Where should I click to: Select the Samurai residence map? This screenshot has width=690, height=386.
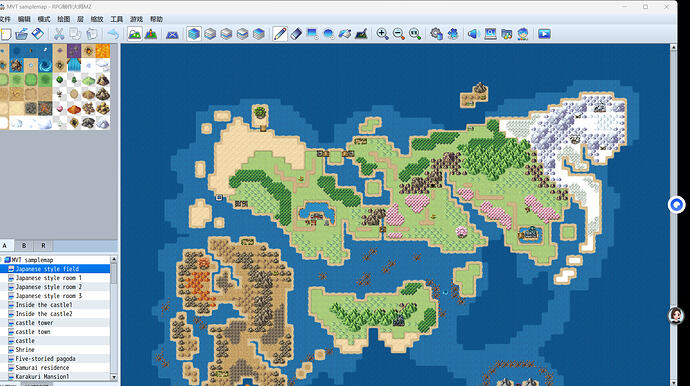pos(55,368)
